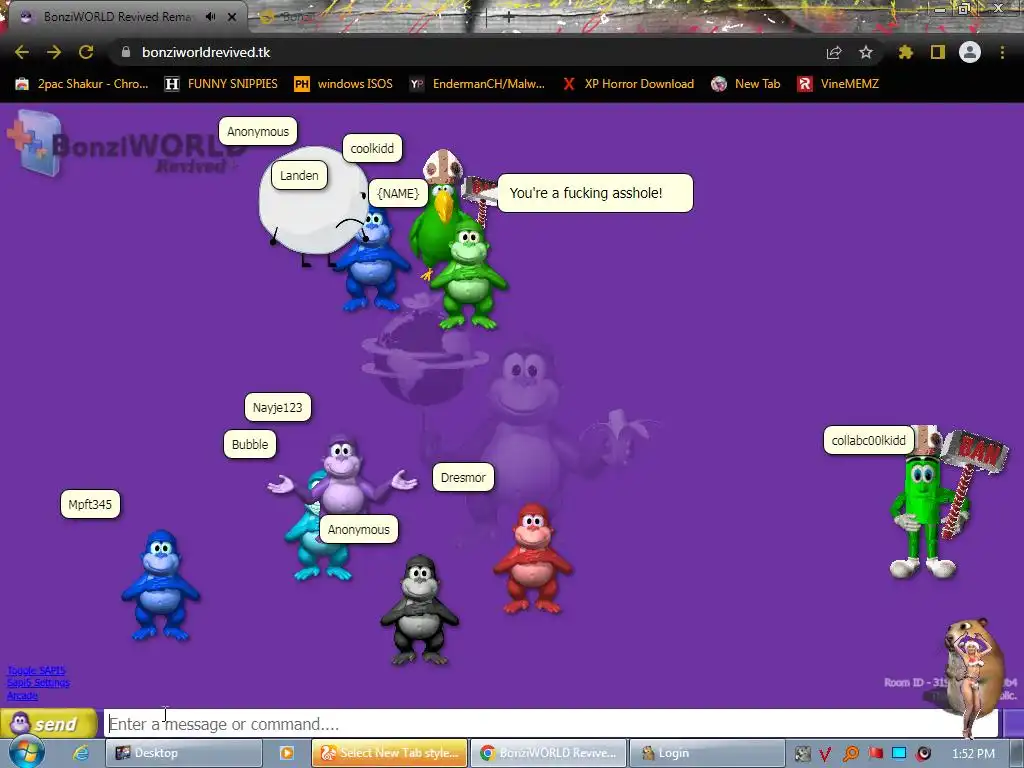
Task: Click the red V tray icon
Action: pos(825,754)
